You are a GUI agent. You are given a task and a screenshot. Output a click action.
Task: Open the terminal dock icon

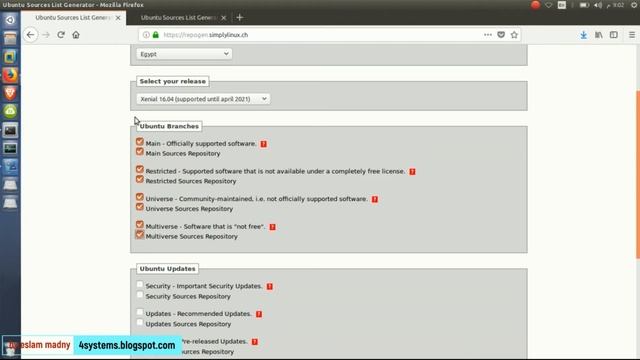[10, 130]
